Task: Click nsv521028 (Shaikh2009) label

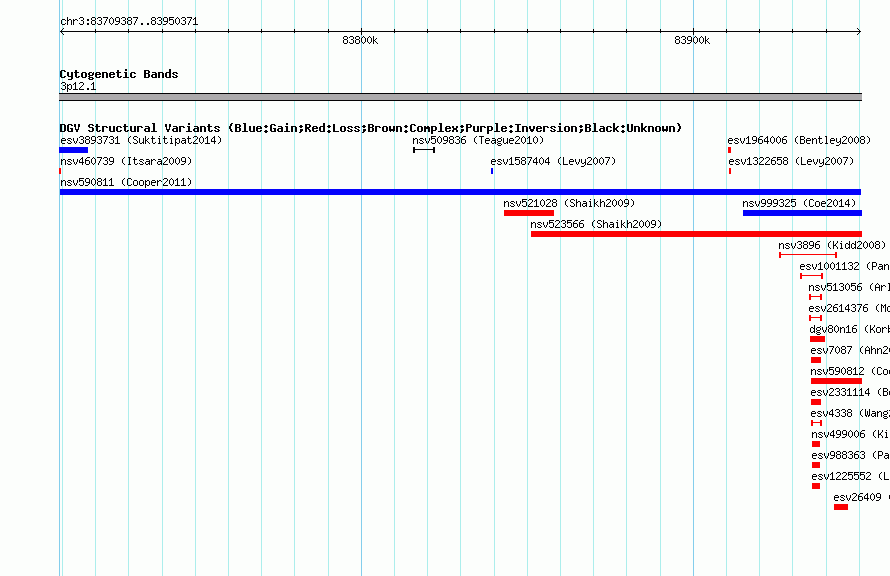Action: tap(569, 203)
